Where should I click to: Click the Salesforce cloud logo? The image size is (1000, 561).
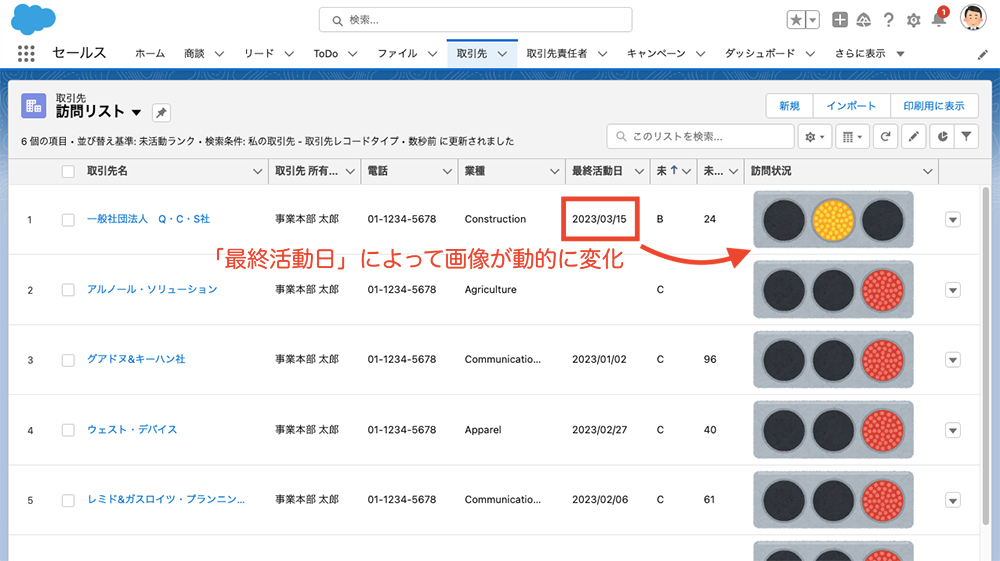tap(33, 18)
